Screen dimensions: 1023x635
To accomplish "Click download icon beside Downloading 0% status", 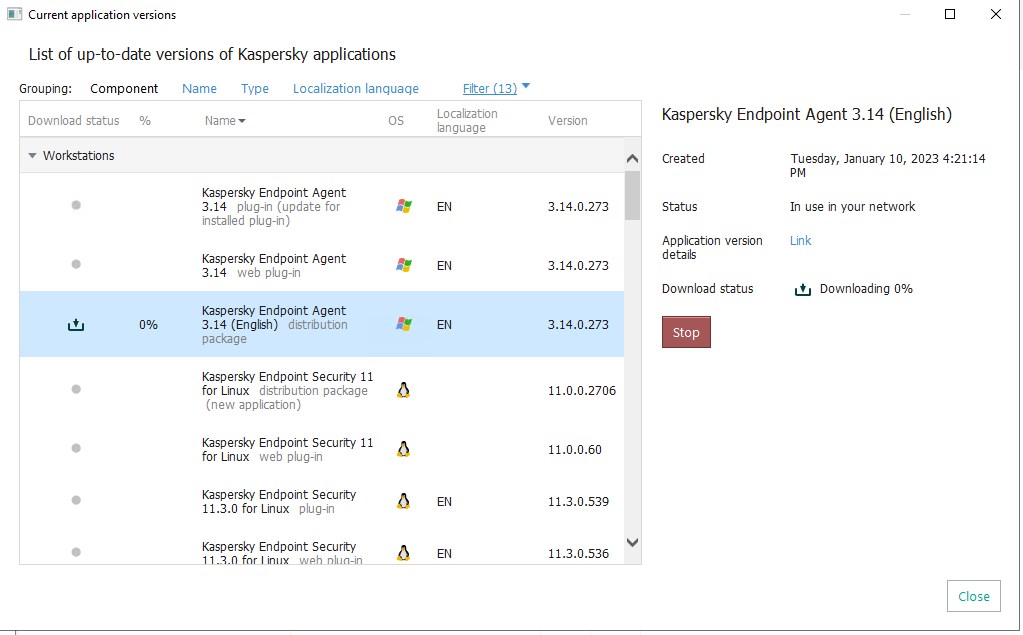I will [x=802, y=289].
